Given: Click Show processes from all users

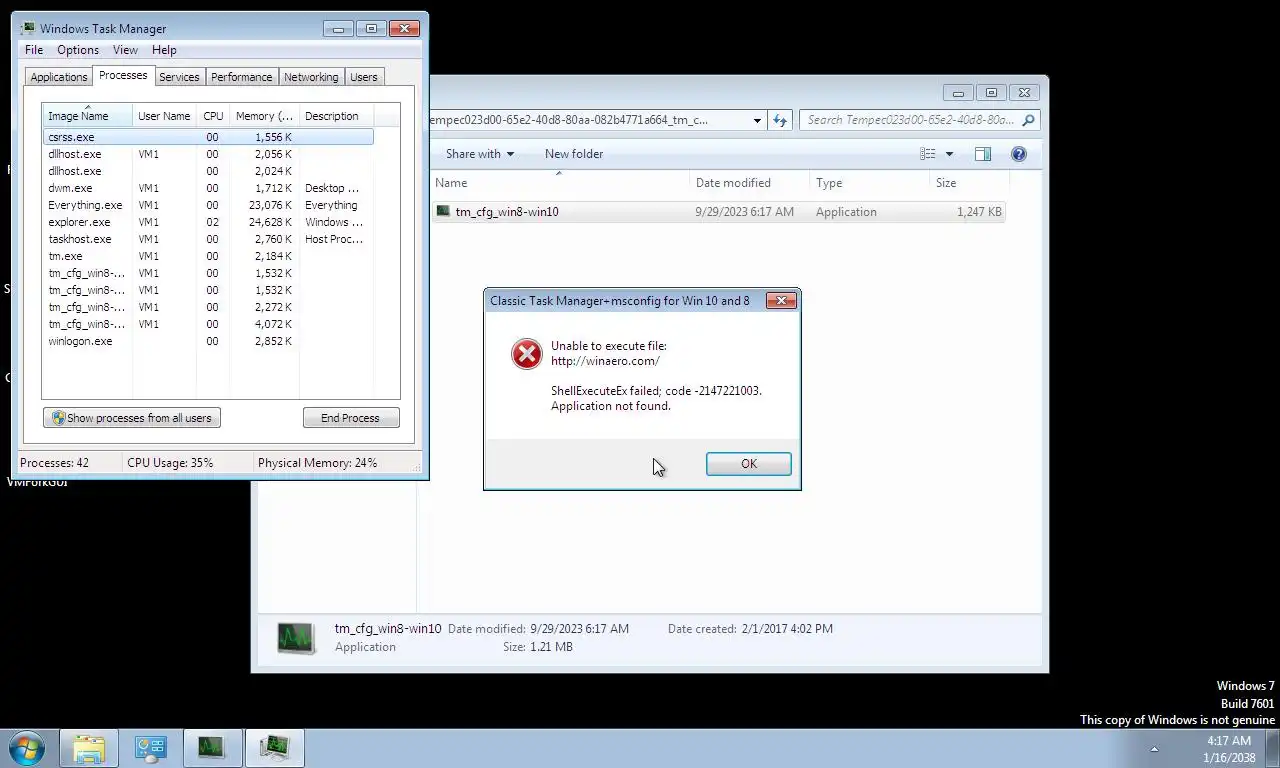Looking at the screenshot, I should 131,418.
